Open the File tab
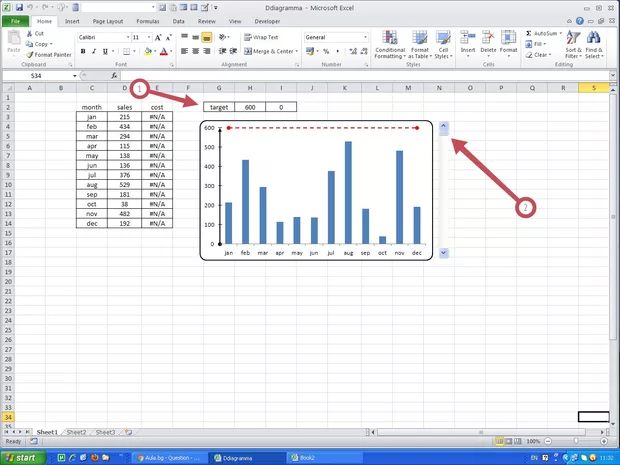The image size is (620, 465). 15,21
